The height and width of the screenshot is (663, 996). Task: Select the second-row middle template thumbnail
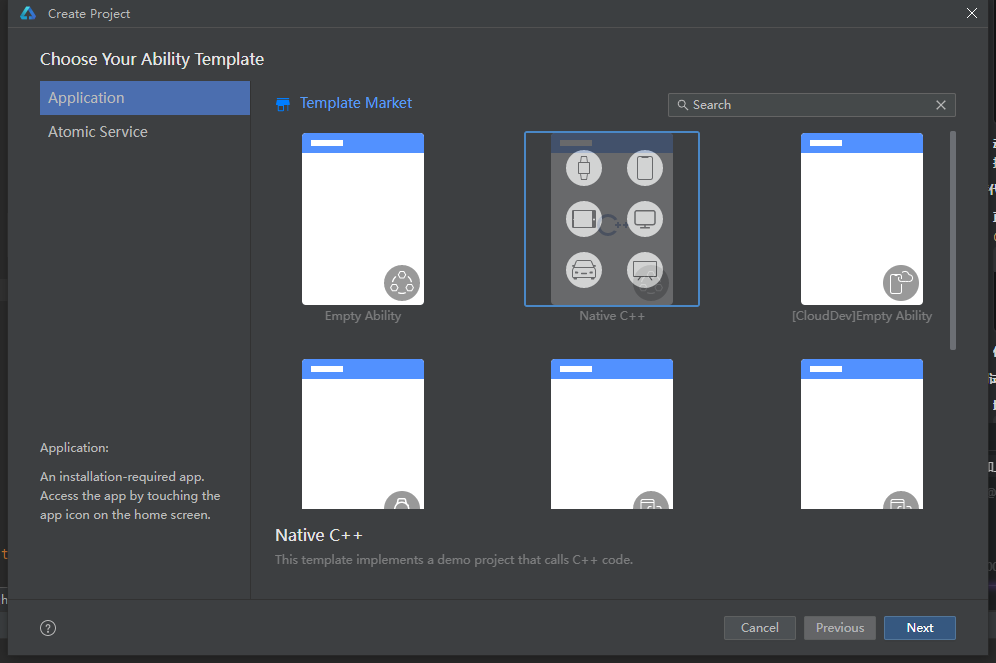point(612,434)
